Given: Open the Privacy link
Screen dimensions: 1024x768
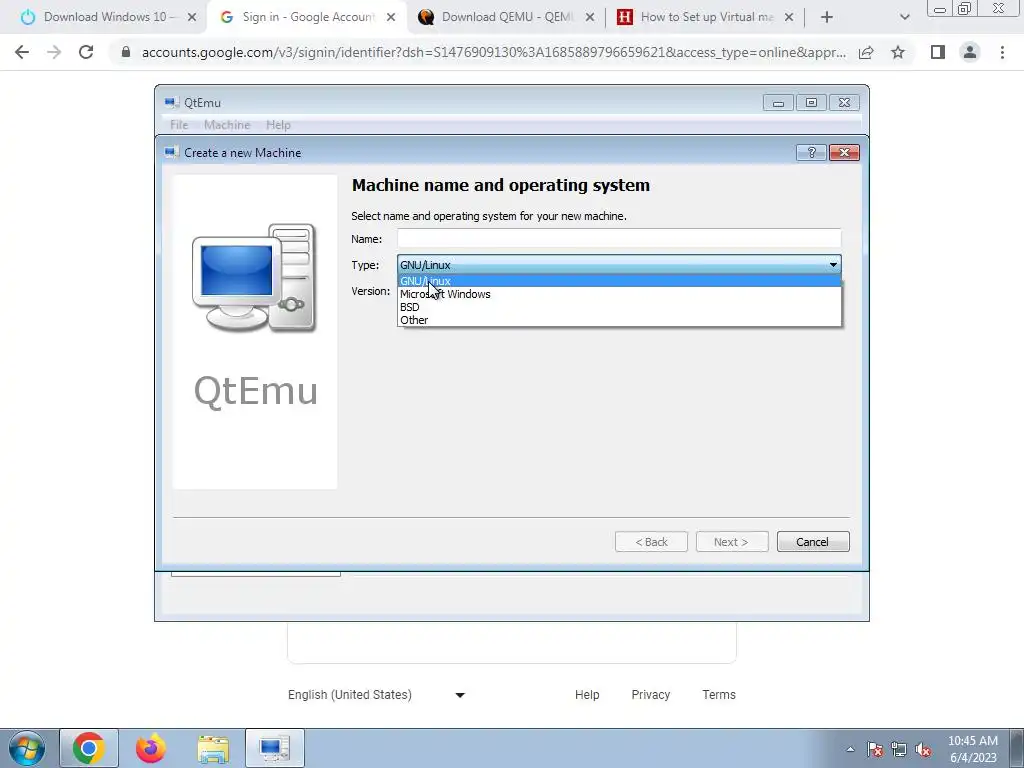Looking at the screenshot, I should pos(650,695).
